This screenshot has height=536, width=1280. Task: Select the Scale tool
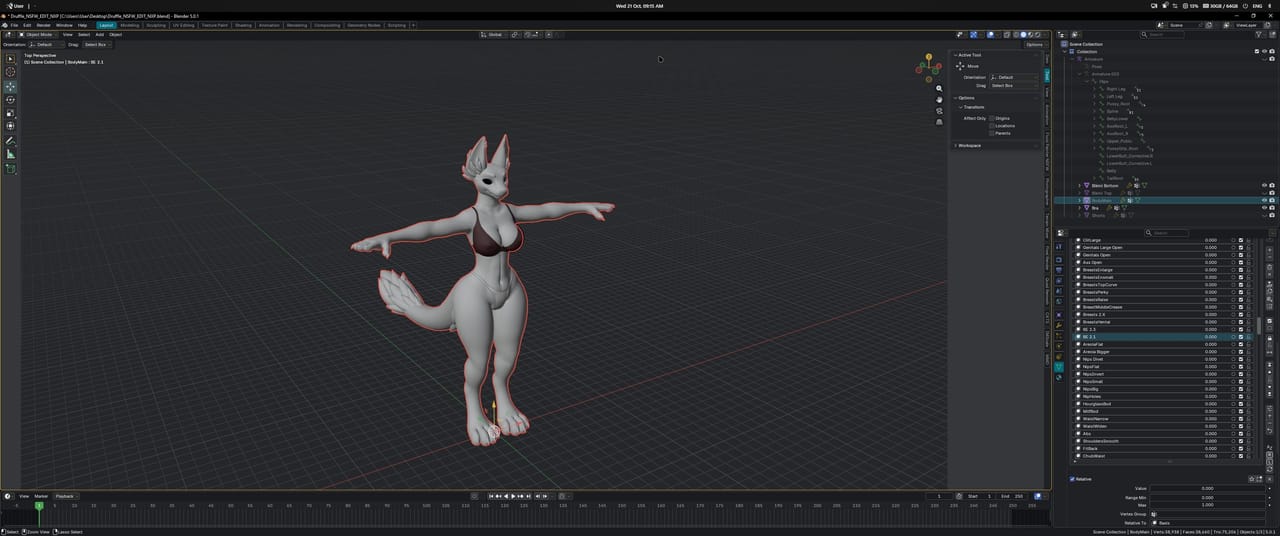tap(11, 113)
